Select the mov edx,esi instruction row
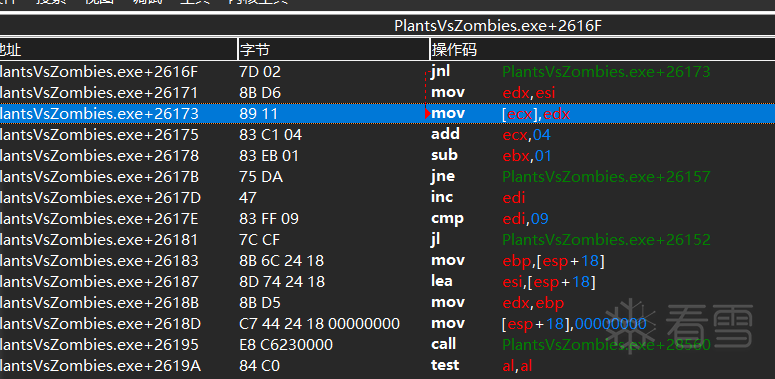The height and width of the screenshot is (379, 775). (x=388, y=93)
